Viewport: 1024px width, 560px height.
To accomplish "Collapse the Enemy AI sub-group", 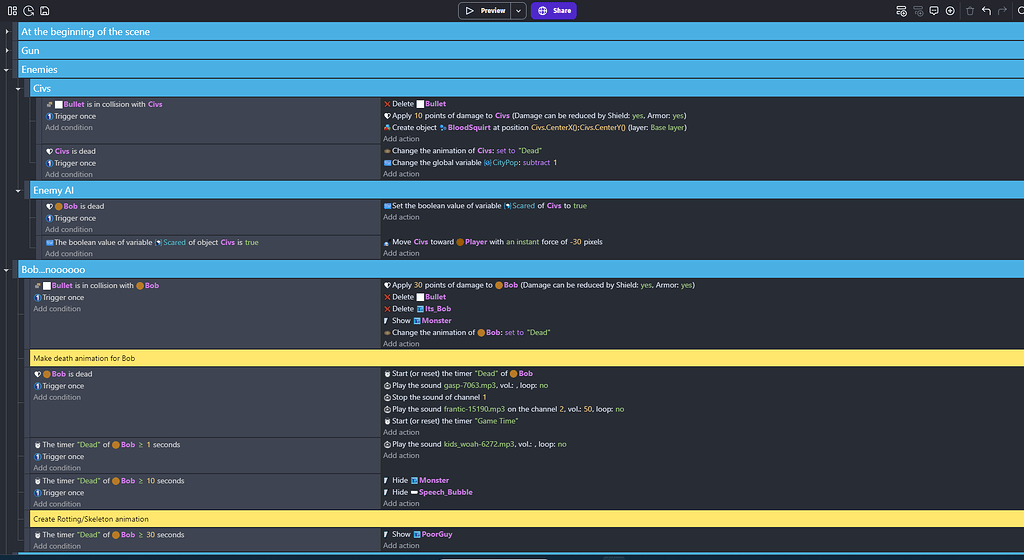I will pyautogui.click(x=18, y=191).
